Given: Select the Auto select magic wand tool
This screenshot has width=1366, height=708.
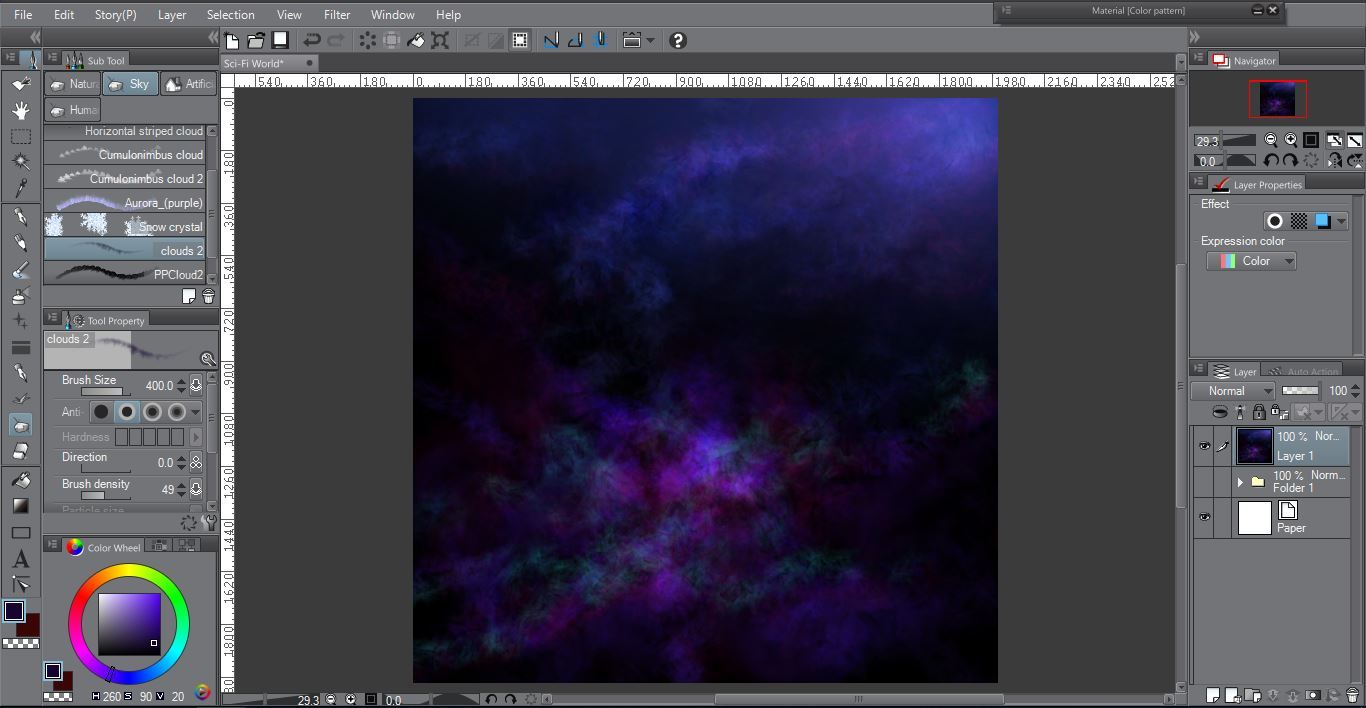Looking at the screenshot, I should (x=20, y=161).
